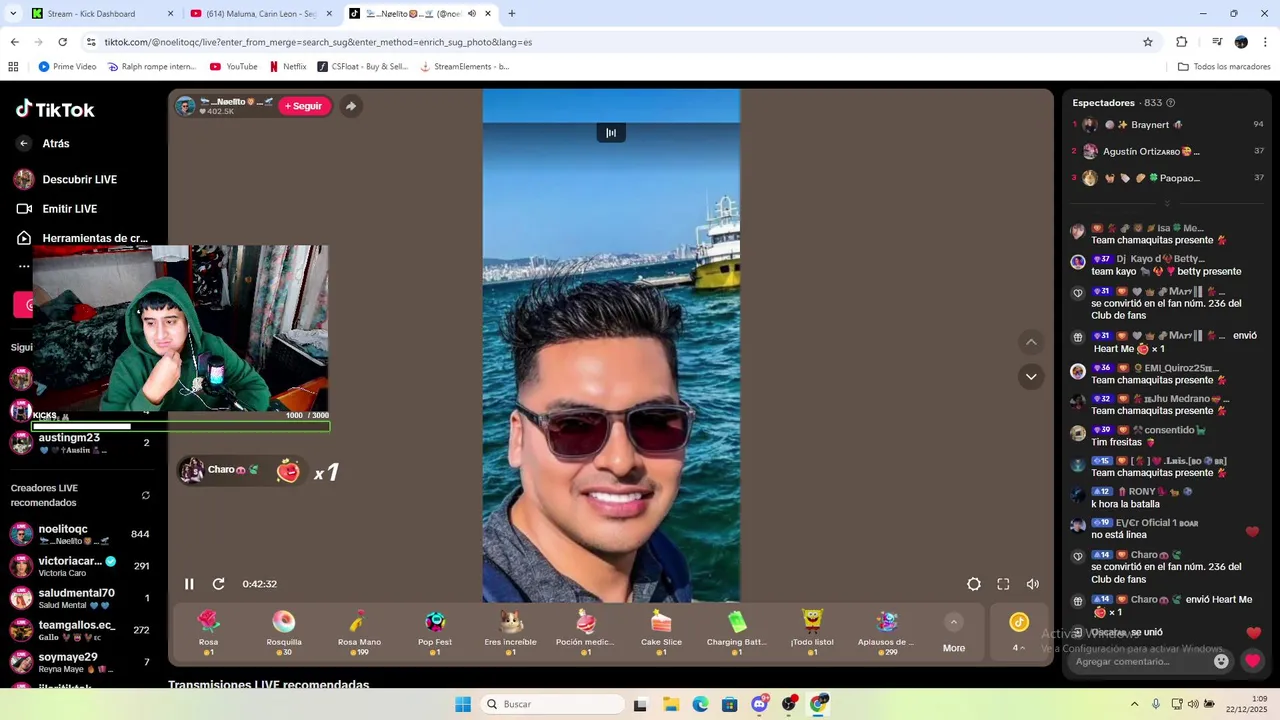Send a heart like on the stream
Image resolution: width=1280 pixels, height=720 pixels.
pos(1252,661)
